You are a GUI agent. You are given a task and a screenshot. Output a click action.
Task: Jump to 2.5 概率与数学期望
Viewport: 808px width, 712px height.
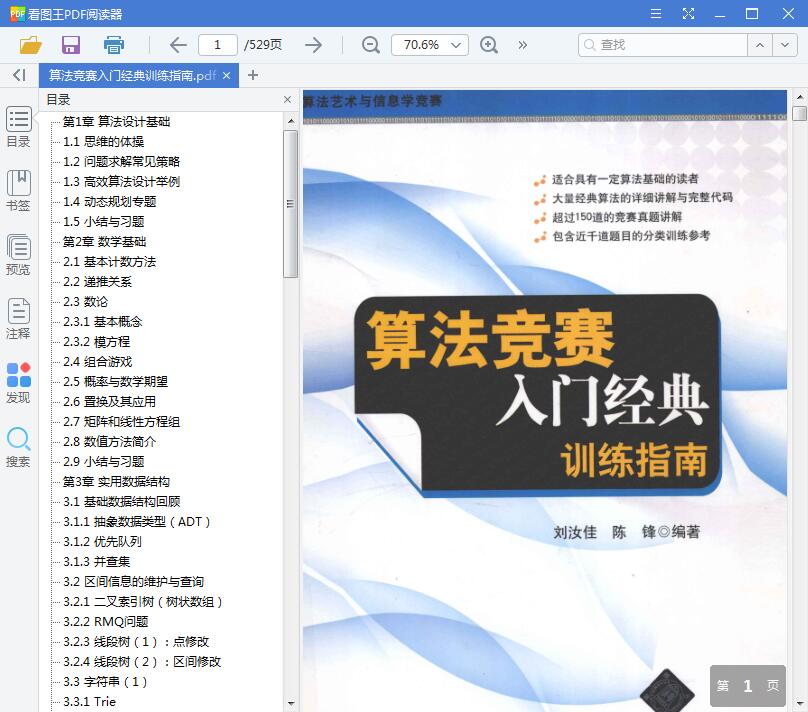pyautogui.click(x=115, y=382)
